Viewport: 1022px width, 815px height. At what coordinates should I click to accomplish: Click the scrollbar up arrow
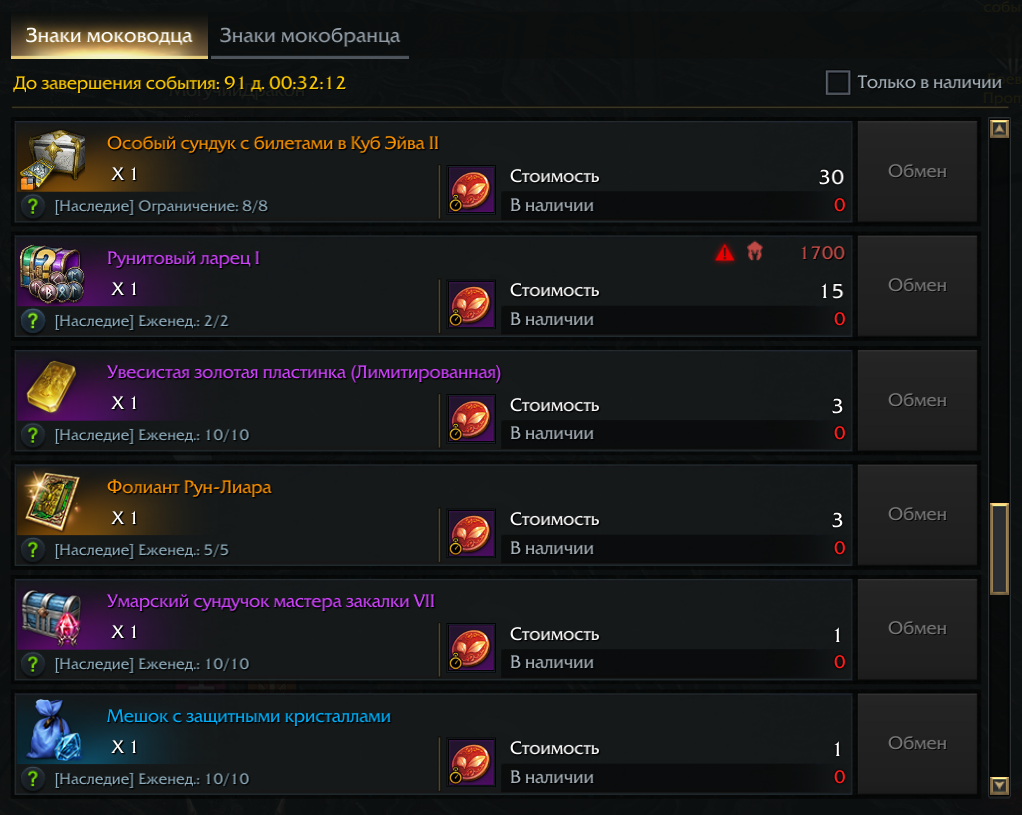(997, 129)
